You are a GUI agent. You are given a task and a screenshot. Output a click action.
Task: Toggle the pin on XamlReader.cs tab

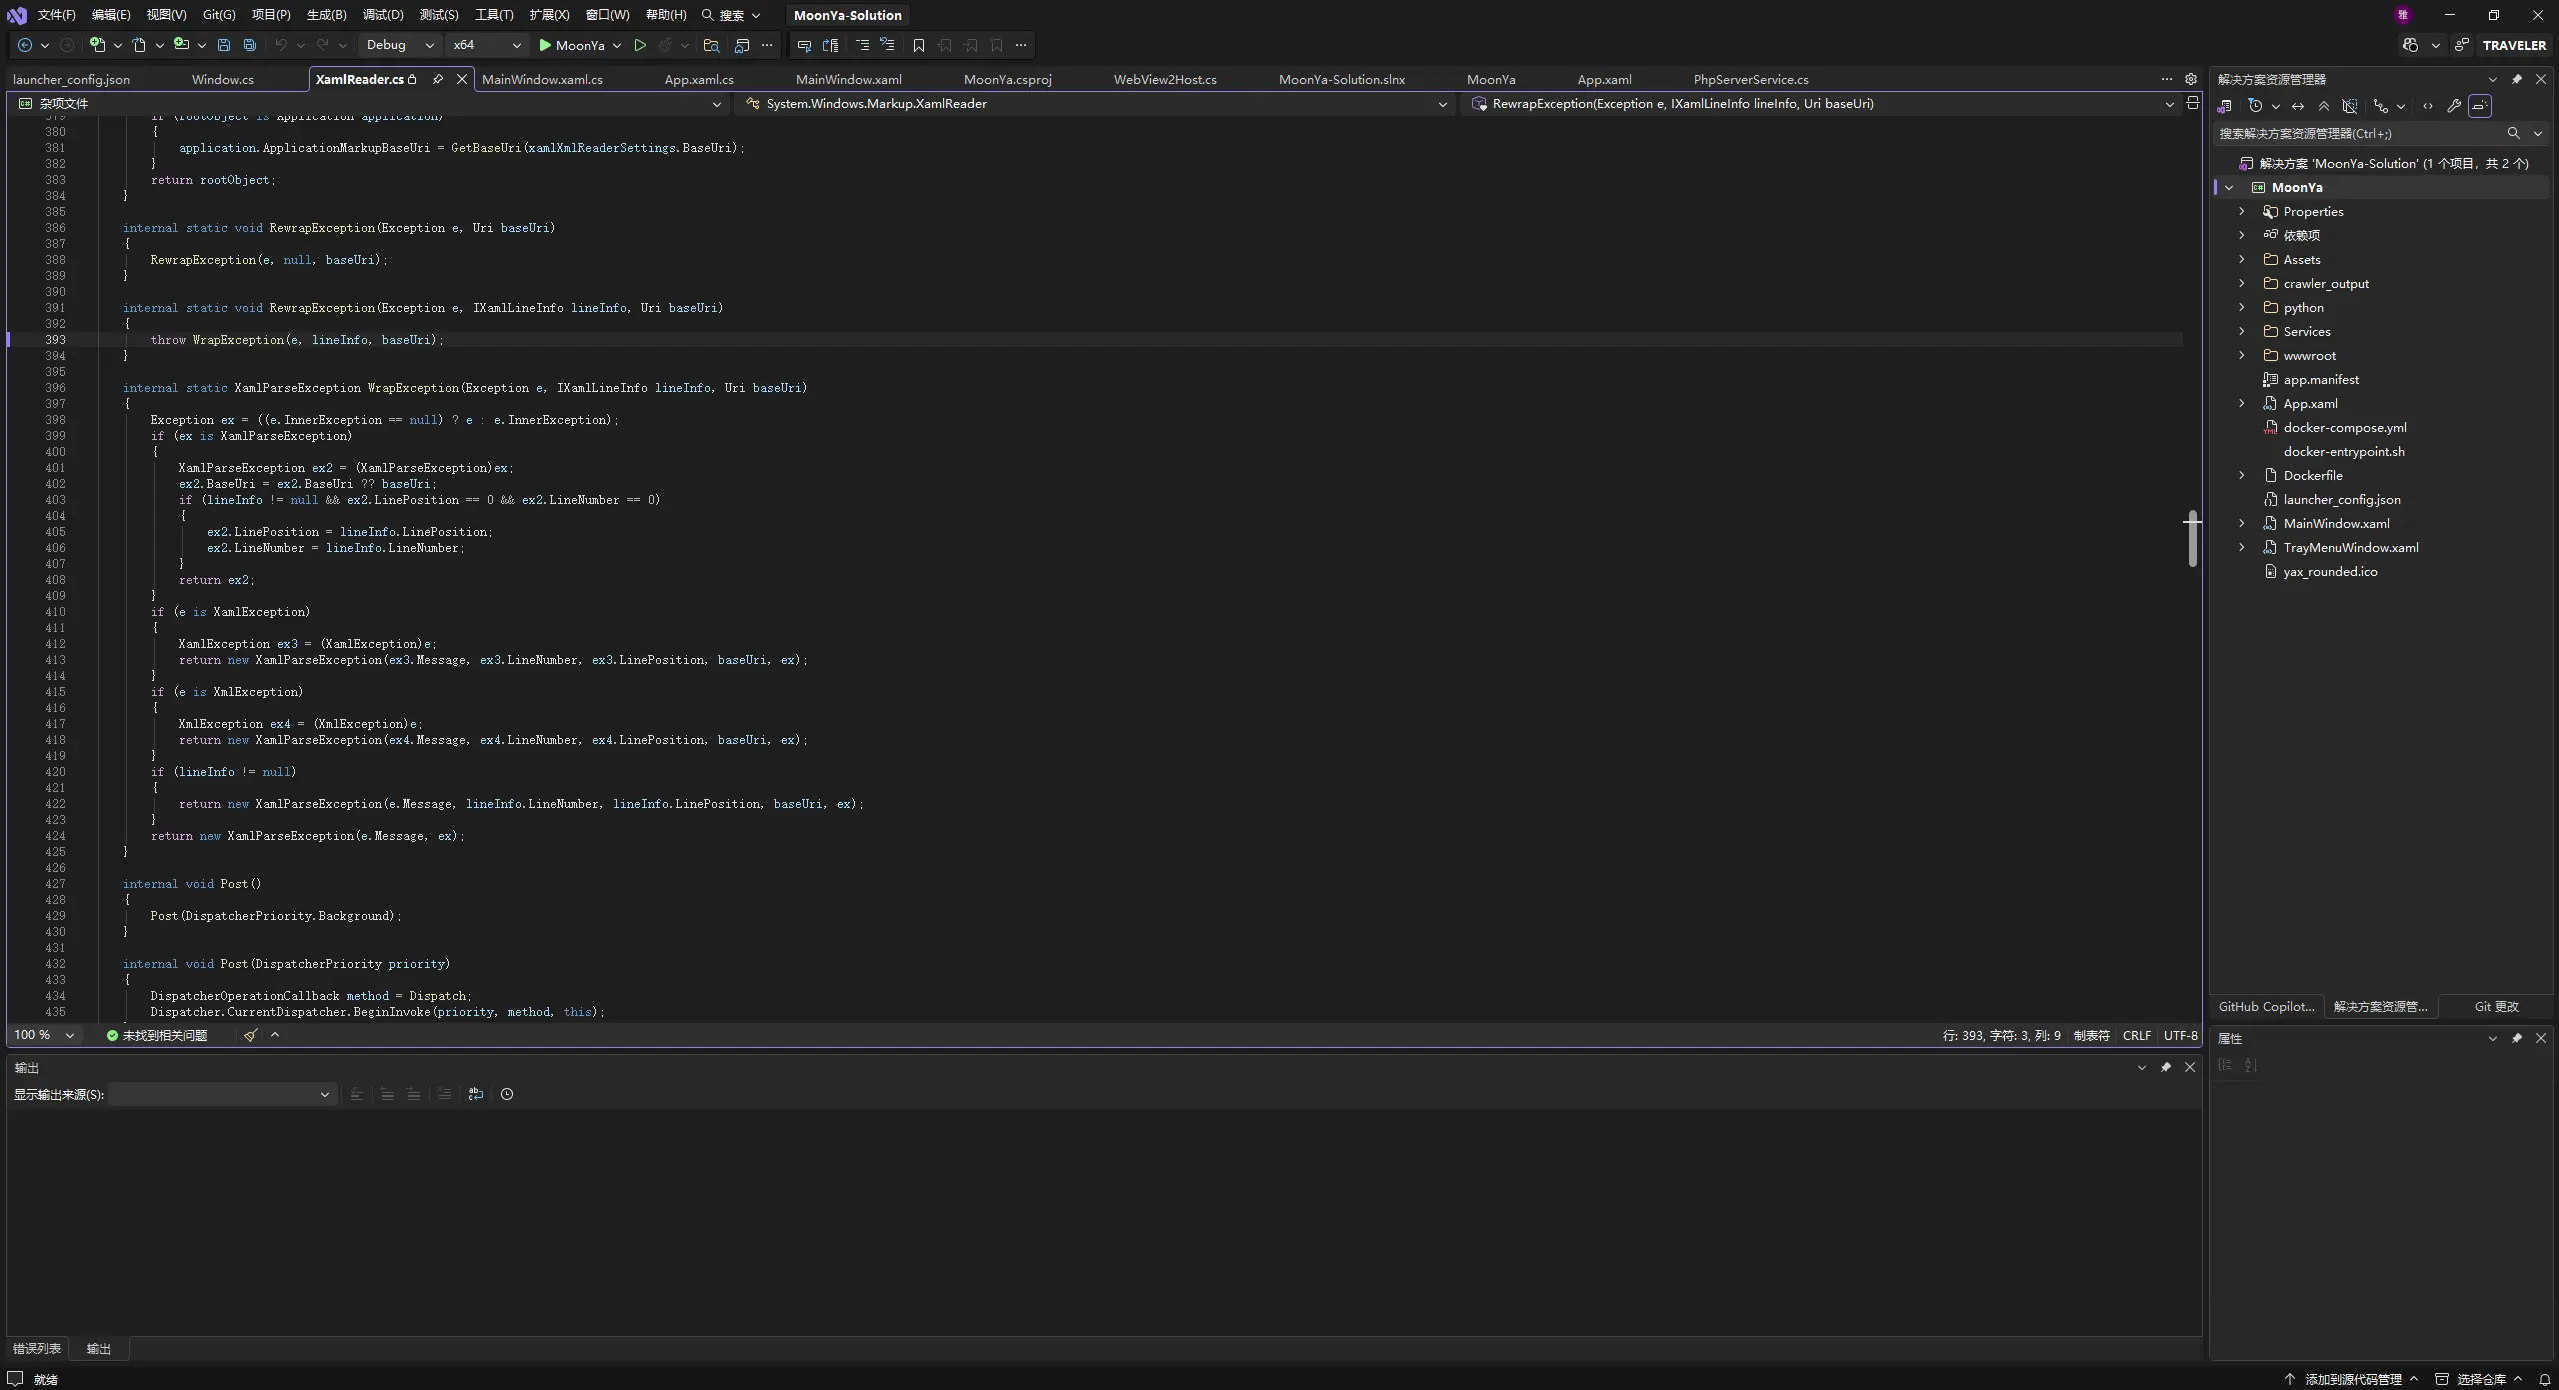pyautogui.click(x=437, y=79)
